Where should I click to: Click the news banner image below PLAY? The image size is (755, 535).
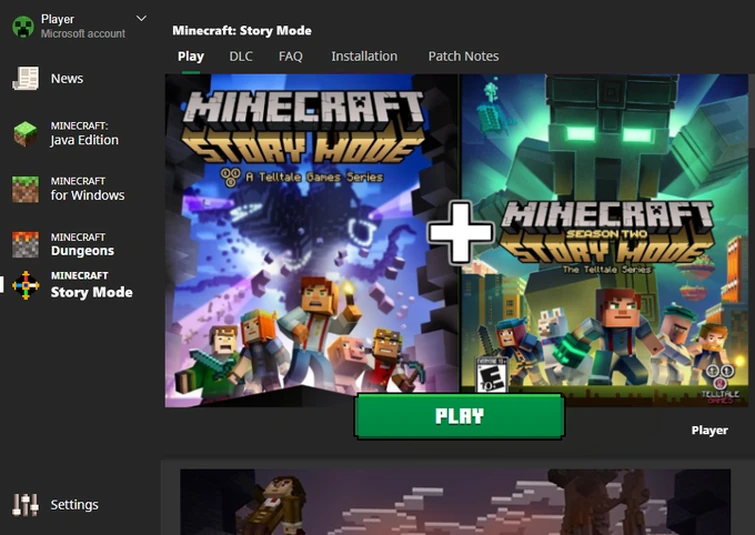tap(455, 502)
